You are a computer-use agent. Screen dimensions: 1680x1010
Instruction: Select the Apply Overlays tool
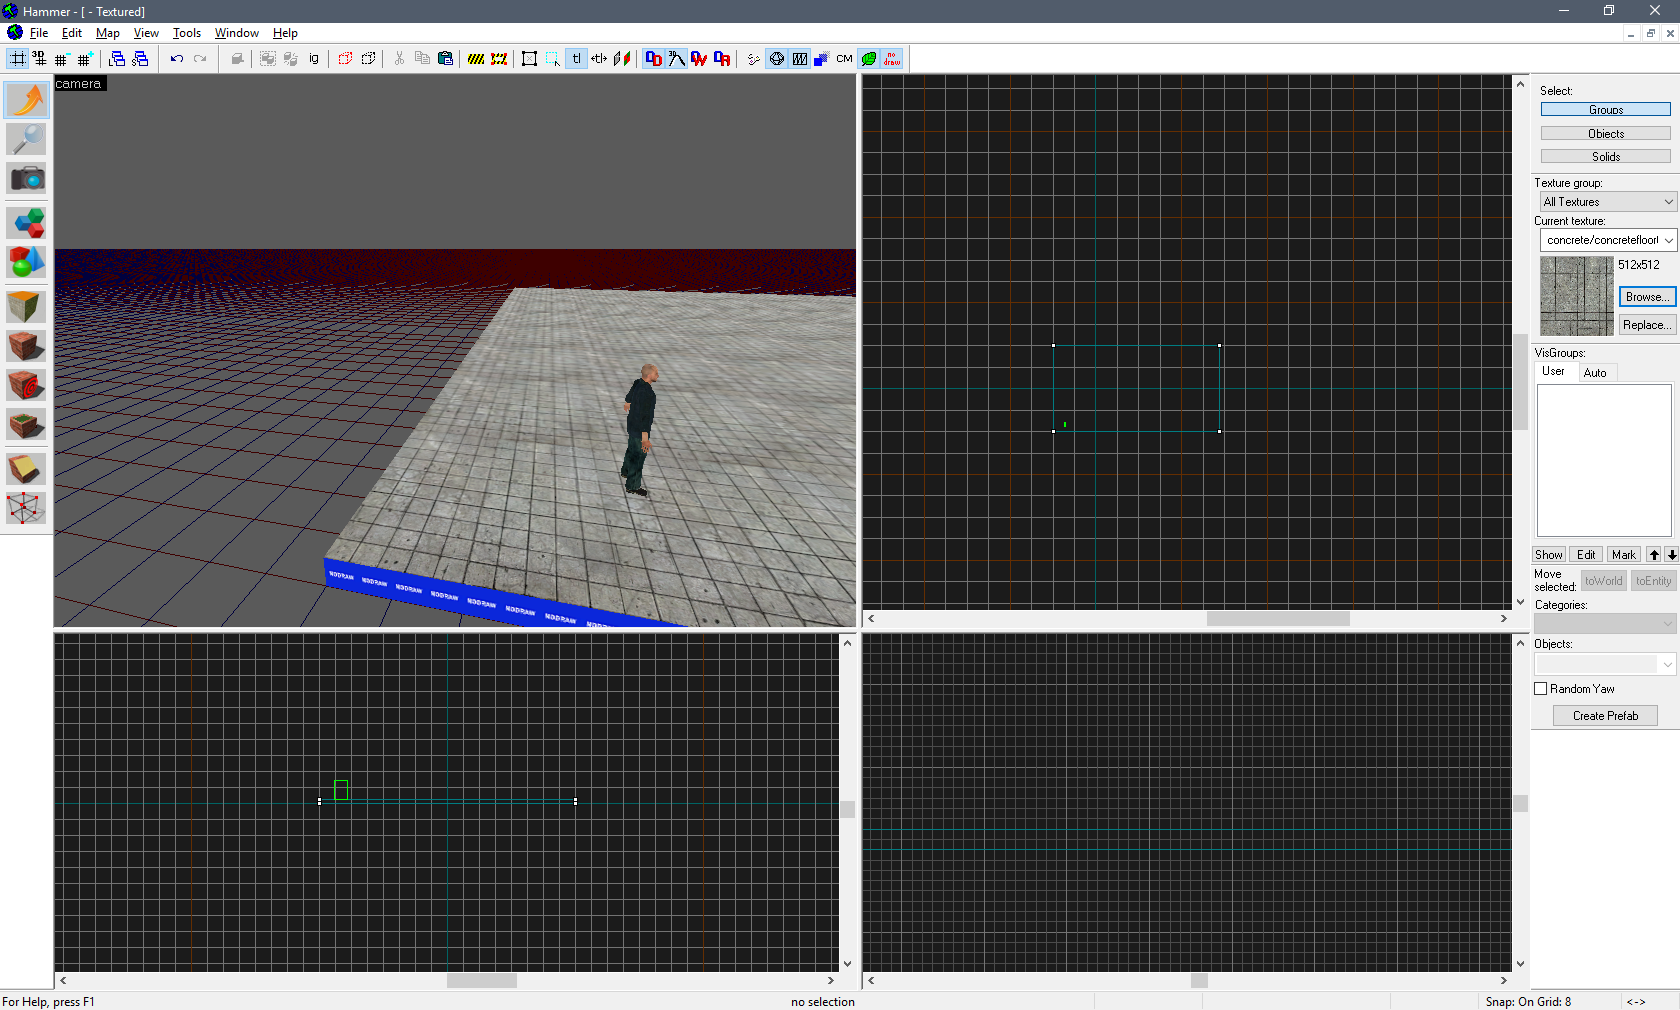click(x=27, y=425)
